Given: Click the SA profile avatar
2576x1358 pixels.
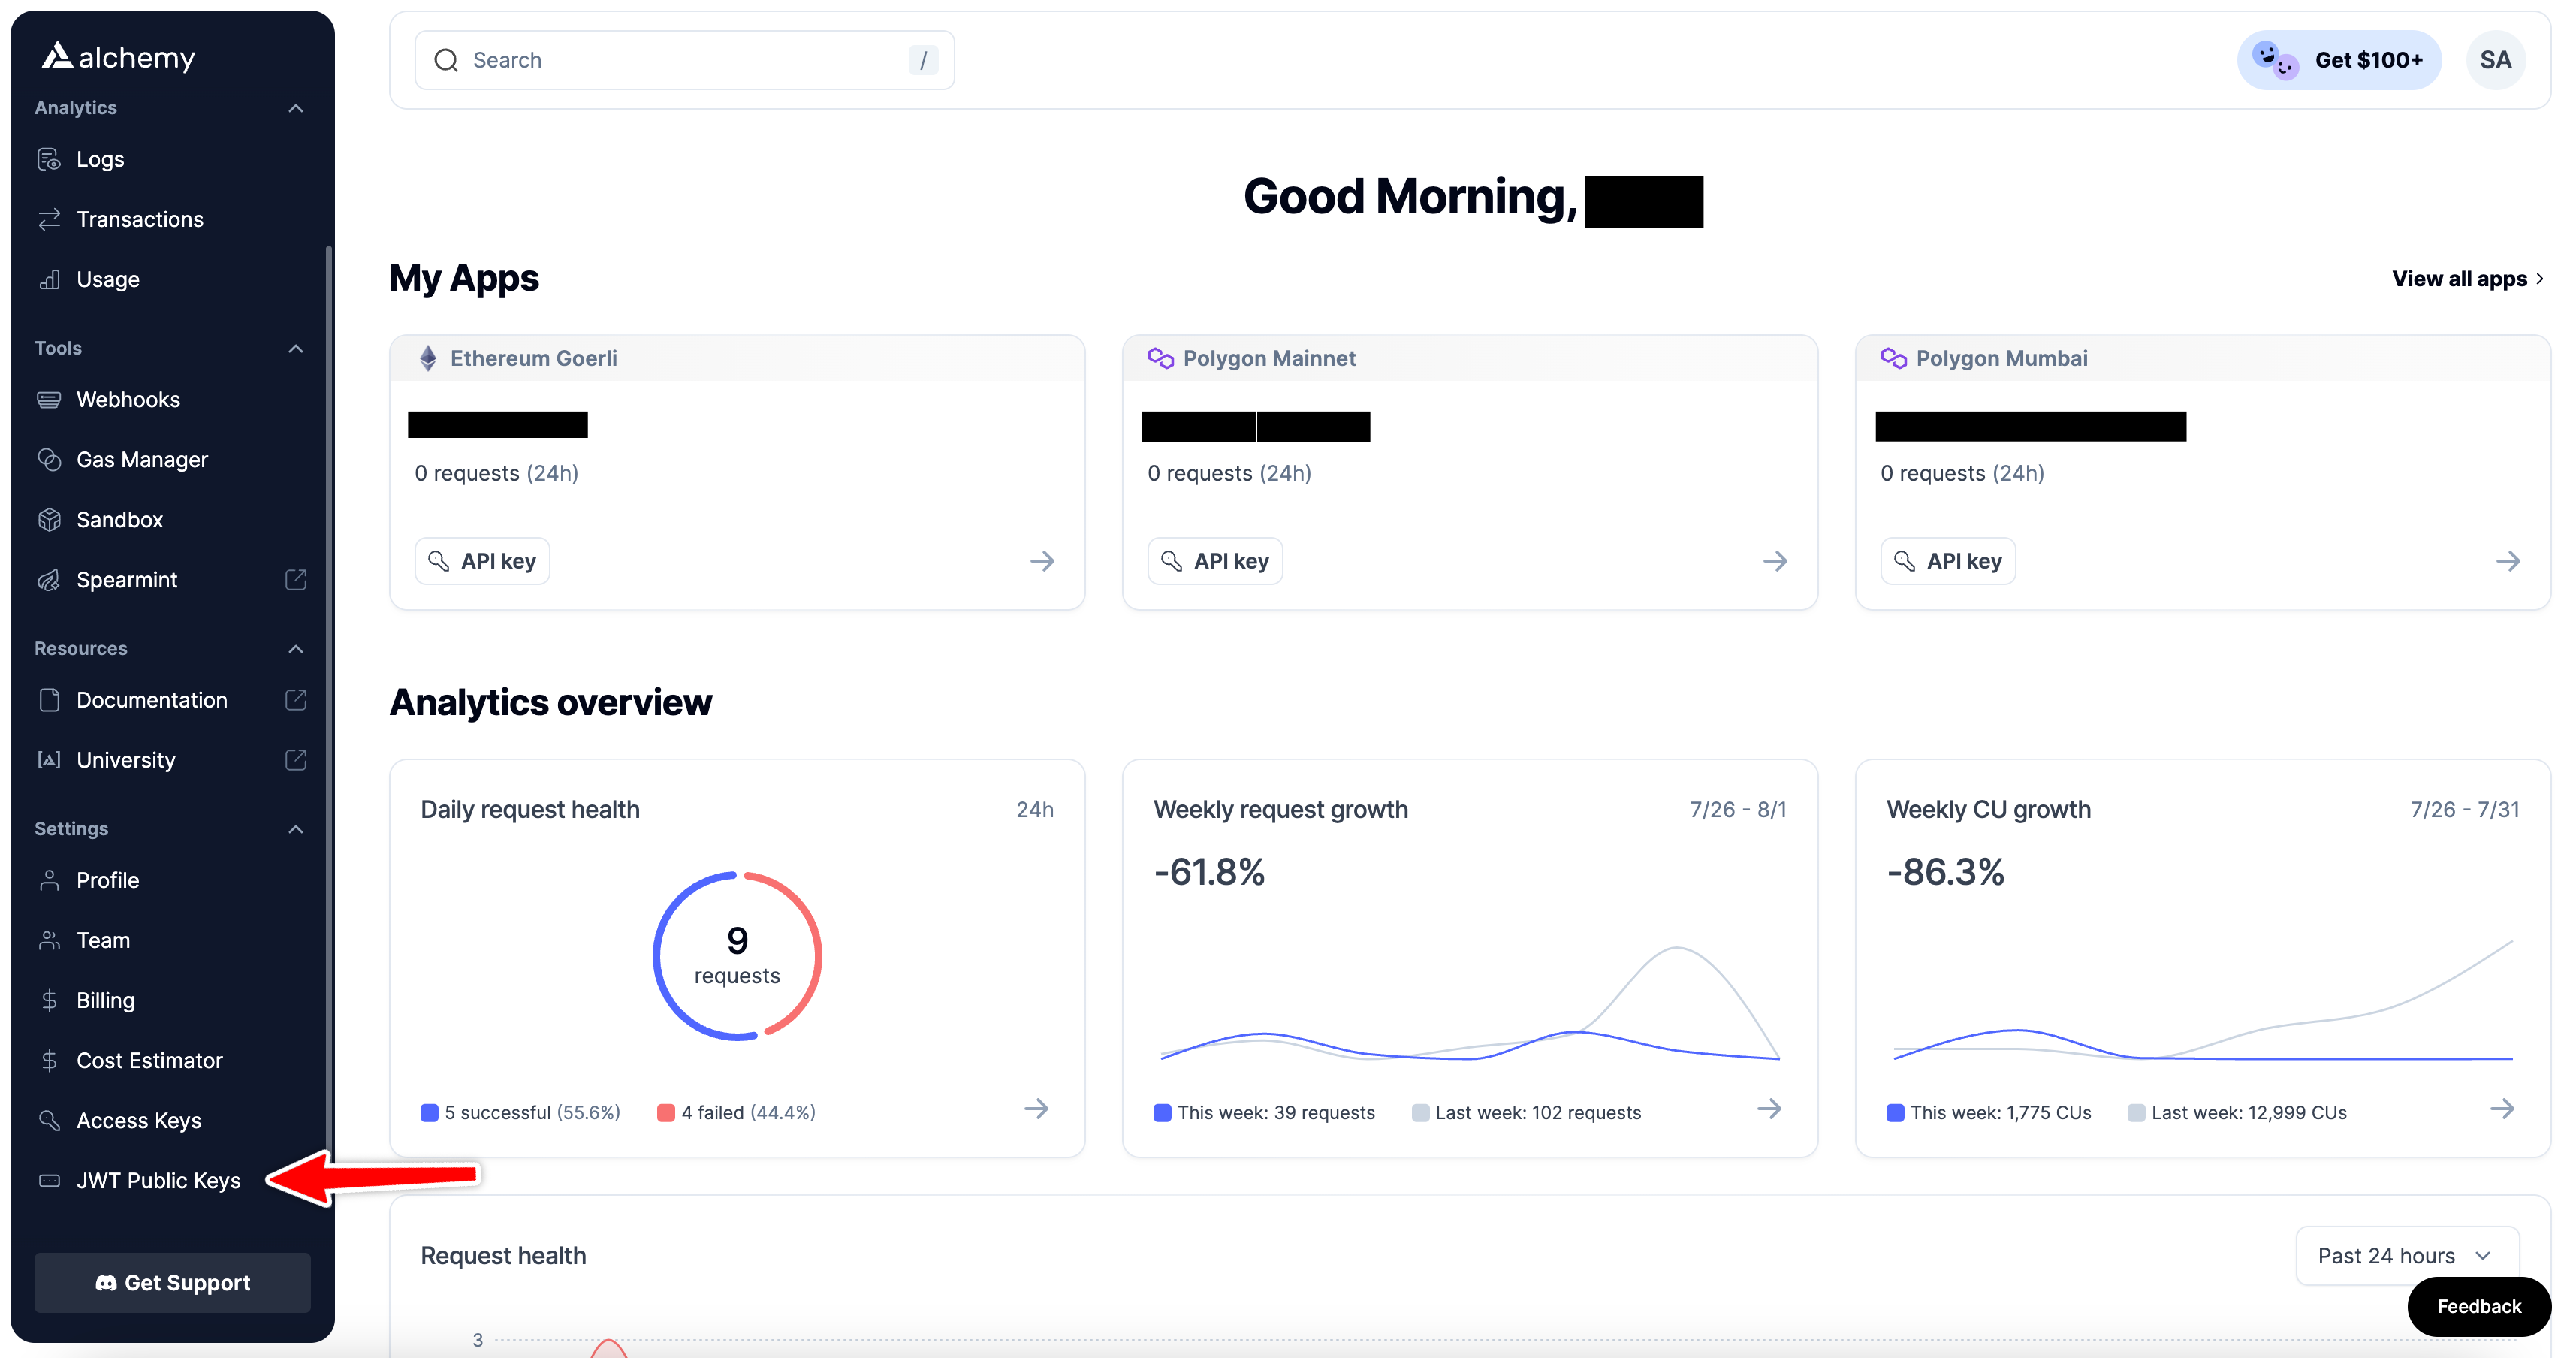Looking at the screenshot, I should pyautogui.click(x=2495, y=60).
